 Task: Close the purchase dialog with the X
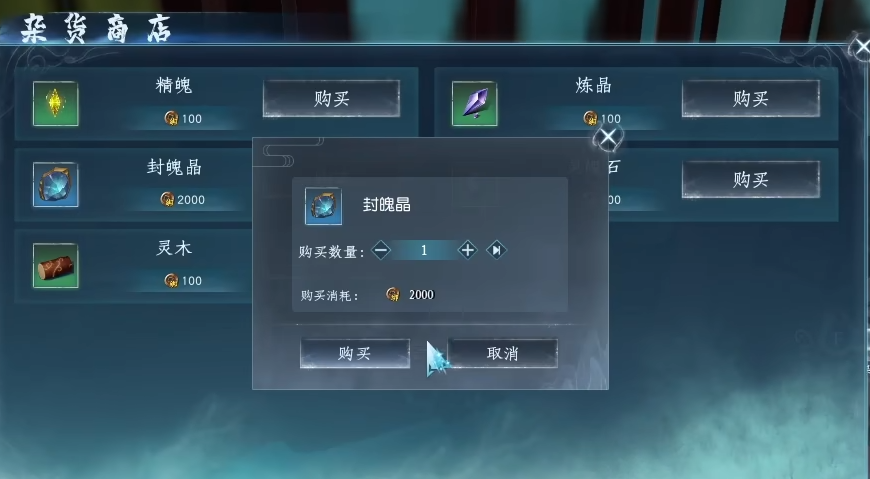pyautogui.click(x=608, y=137)
